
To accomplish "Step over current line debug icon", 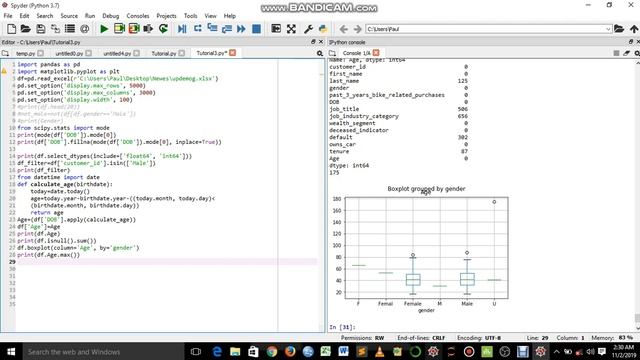I will [198, 29].
